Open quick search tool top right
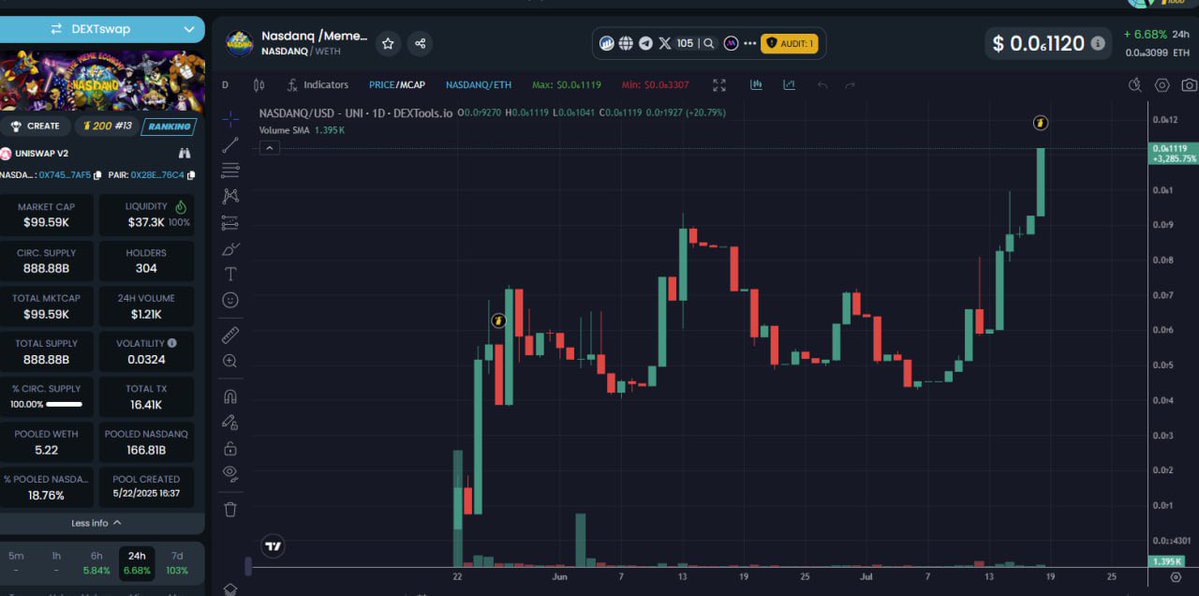The height and width of the screenshot is (596, 1199). (1135, 85)
